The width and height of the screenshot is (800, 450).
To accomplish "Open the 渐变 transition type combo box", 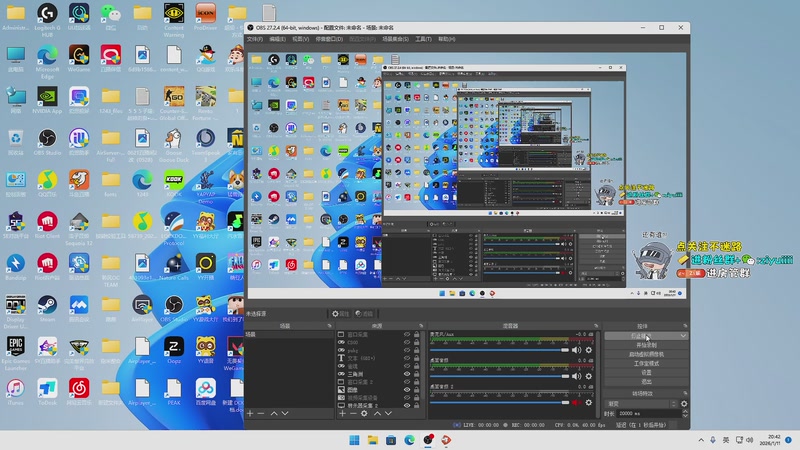I will pyautogui.click(x=642, y=404).
